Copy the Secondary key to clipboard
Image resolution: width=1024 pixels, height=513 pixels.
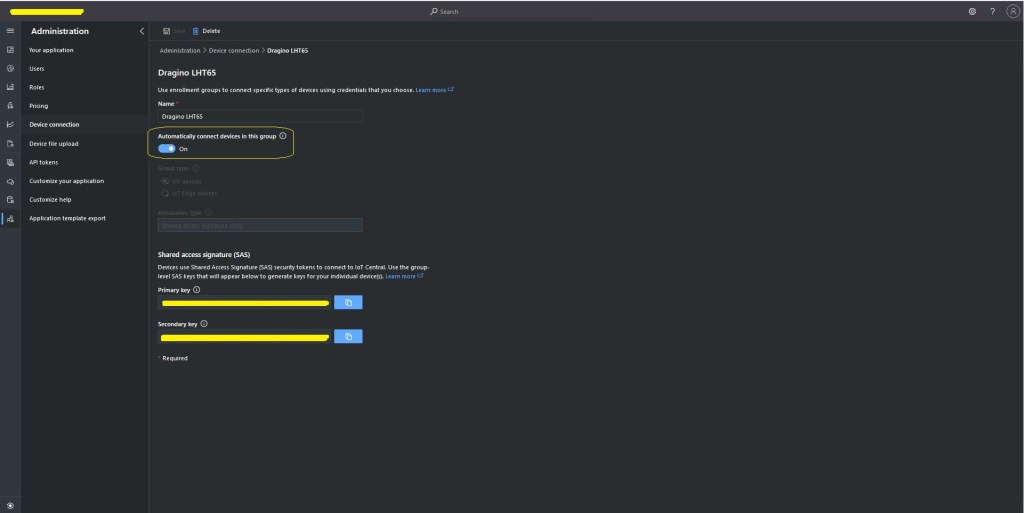pos(348,337)
